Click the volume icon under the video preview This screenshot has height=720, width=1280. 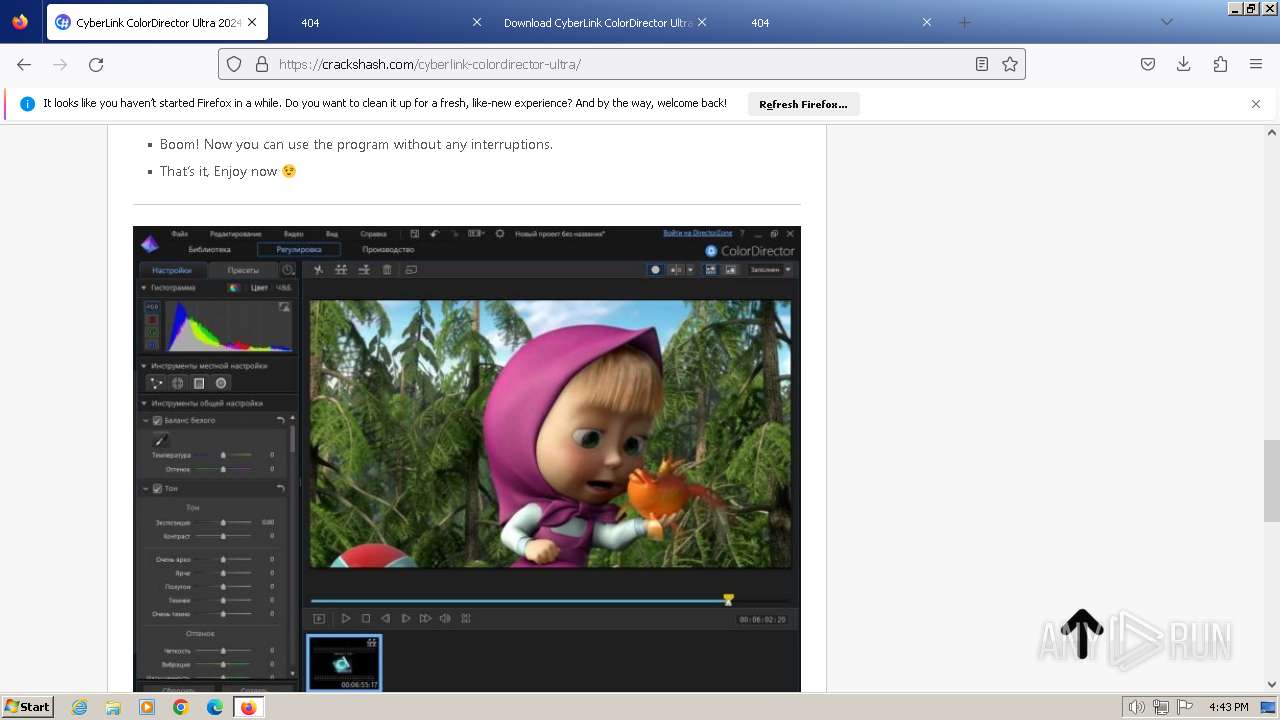pos(445,618)
